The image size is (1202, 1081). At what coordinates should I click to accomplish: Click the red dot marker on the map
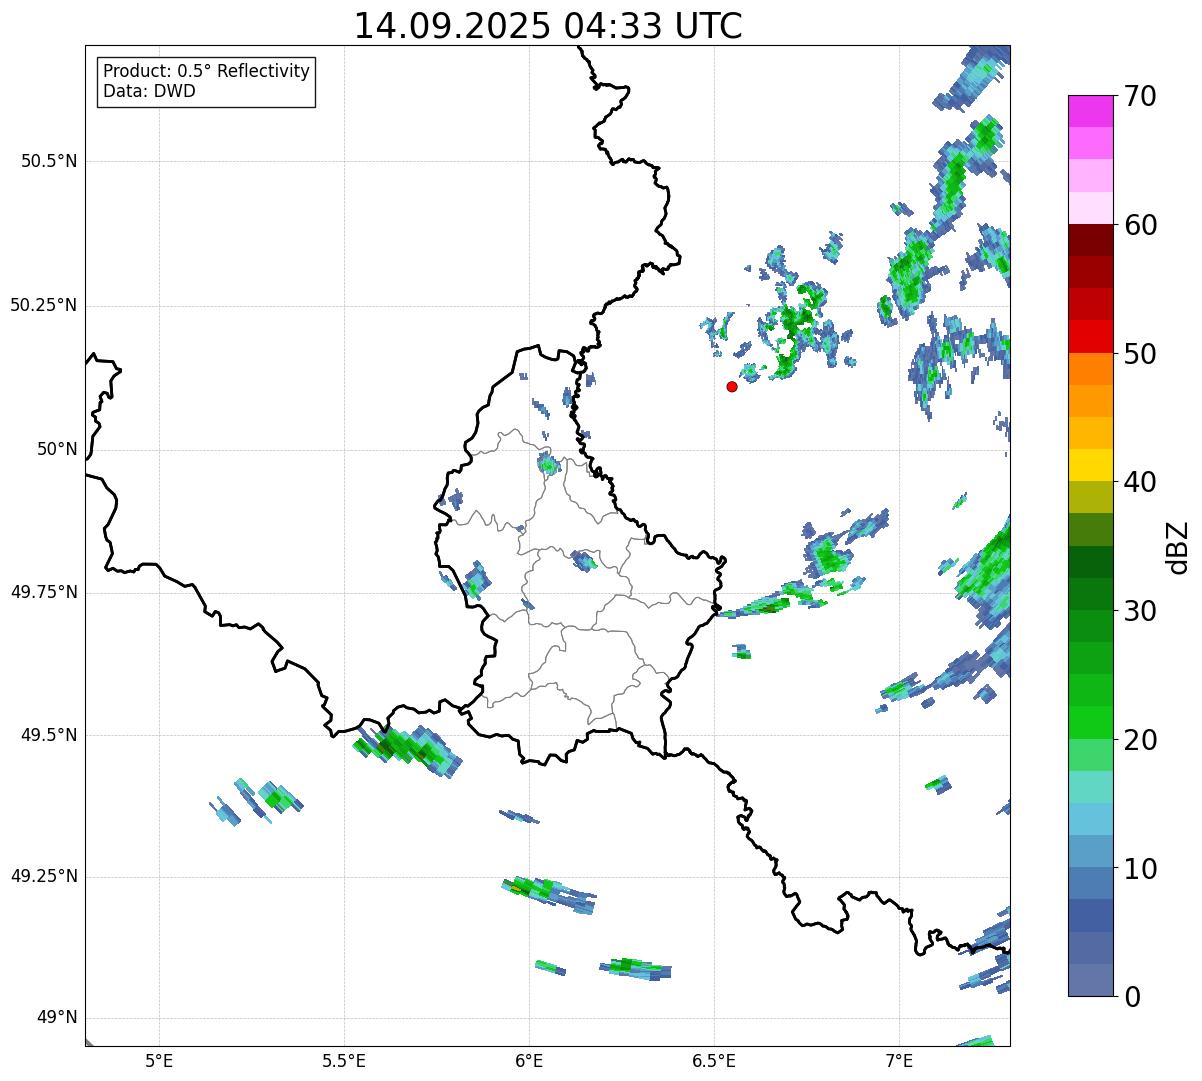pos(732,386)
